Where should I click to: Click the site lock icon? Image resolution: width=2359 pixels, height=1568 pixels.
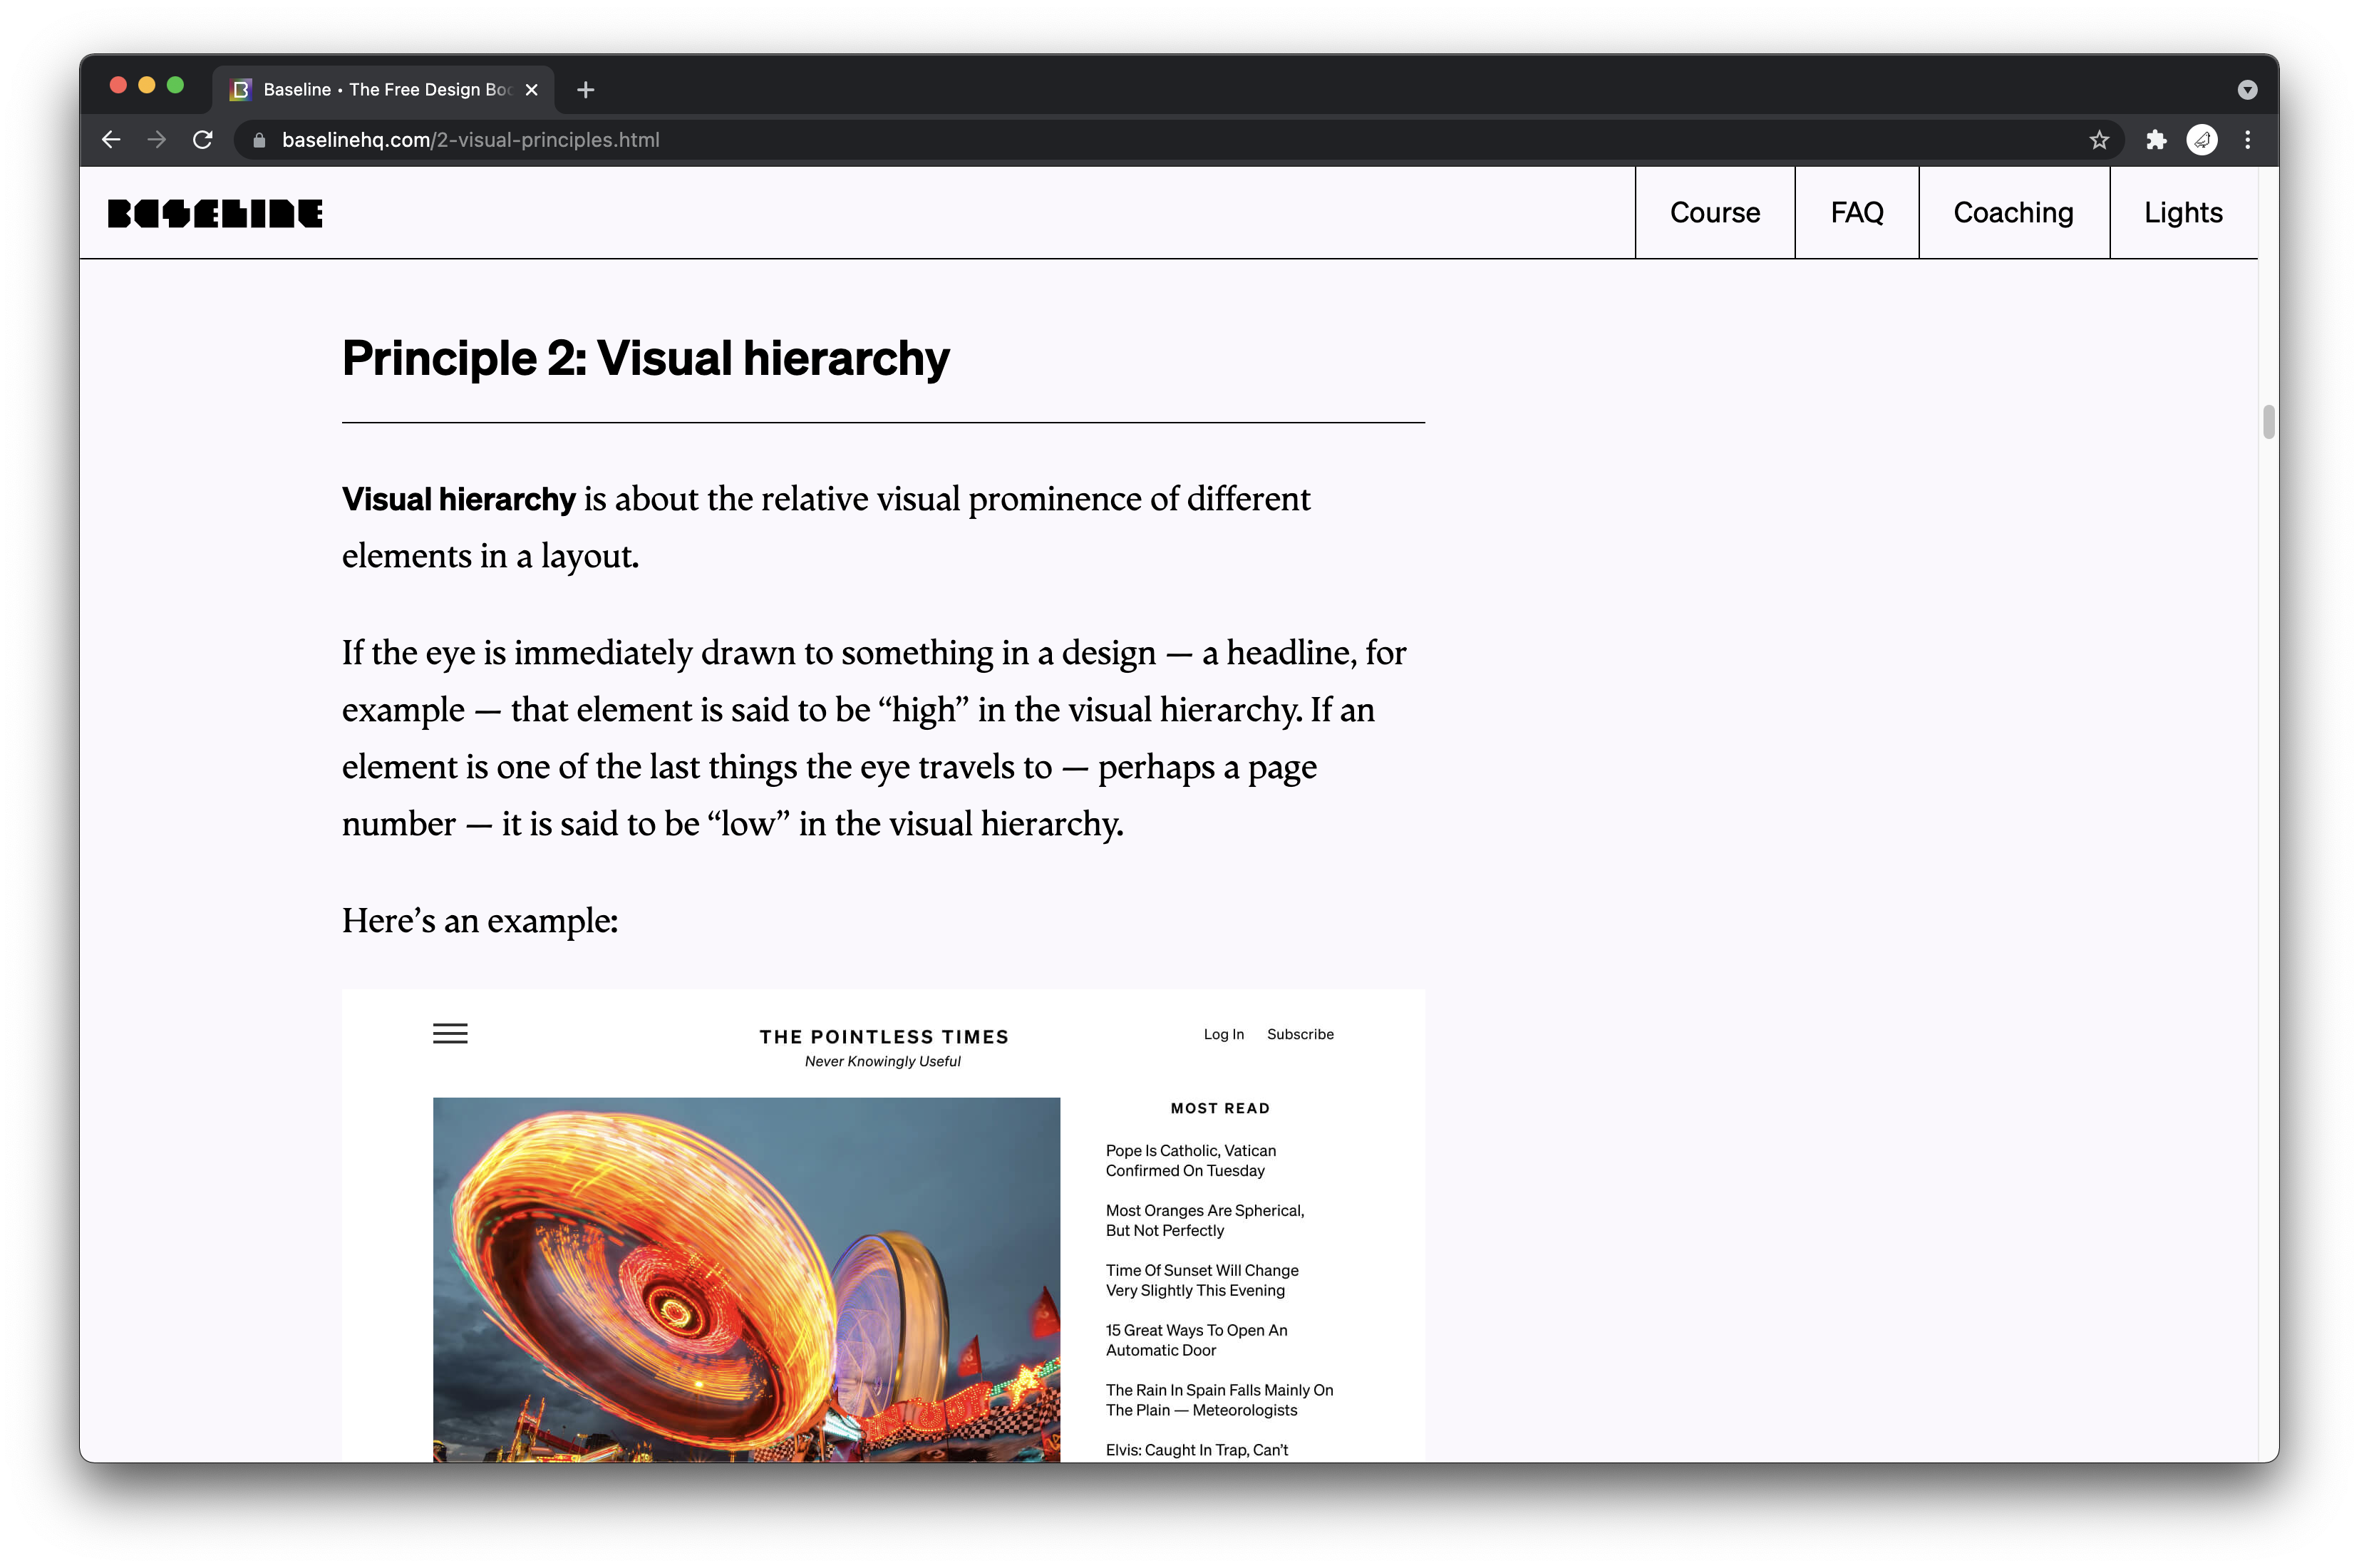pyautogui.click(x=259, y=140)
